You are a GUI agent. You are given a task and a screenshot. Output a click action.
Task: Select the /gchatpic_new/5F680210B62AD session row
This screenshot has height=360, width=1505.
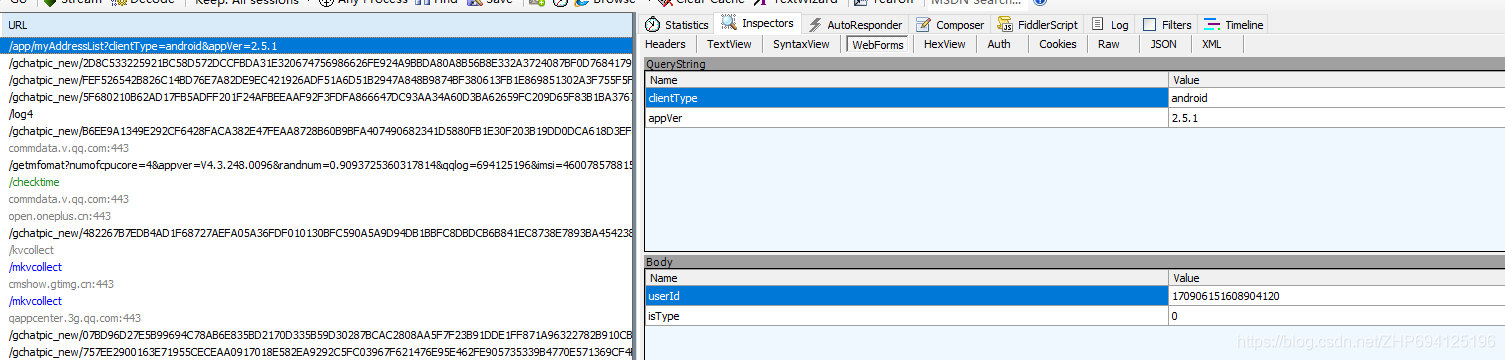317,97
